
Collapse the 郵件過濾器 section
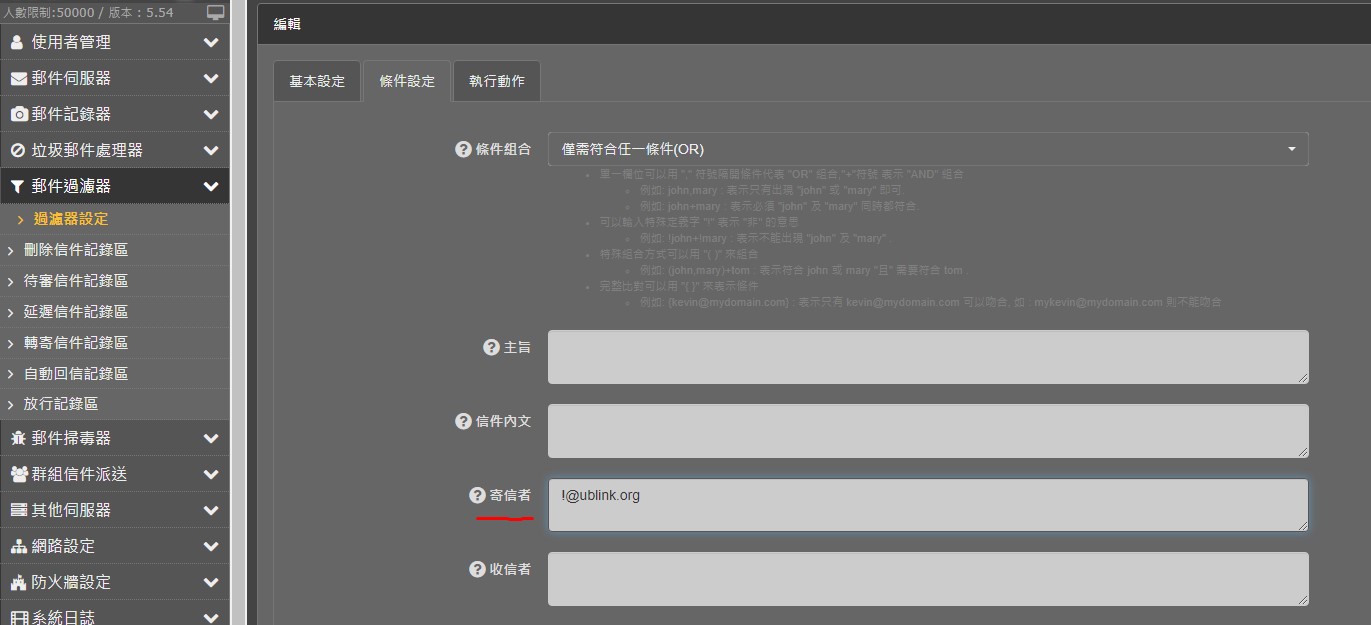pyautogui.click(x=114, y=186)
